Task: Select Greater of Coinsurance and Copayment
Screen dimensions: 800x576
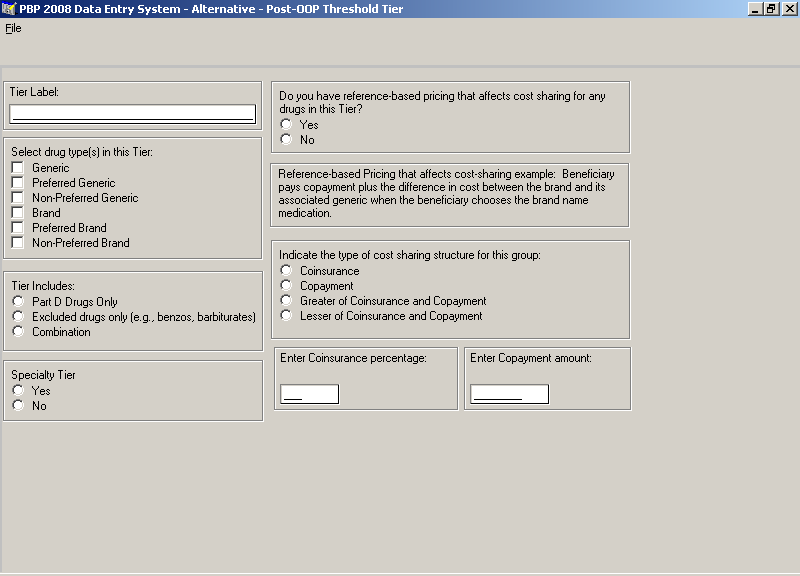Action: click(x=286, y=301)
